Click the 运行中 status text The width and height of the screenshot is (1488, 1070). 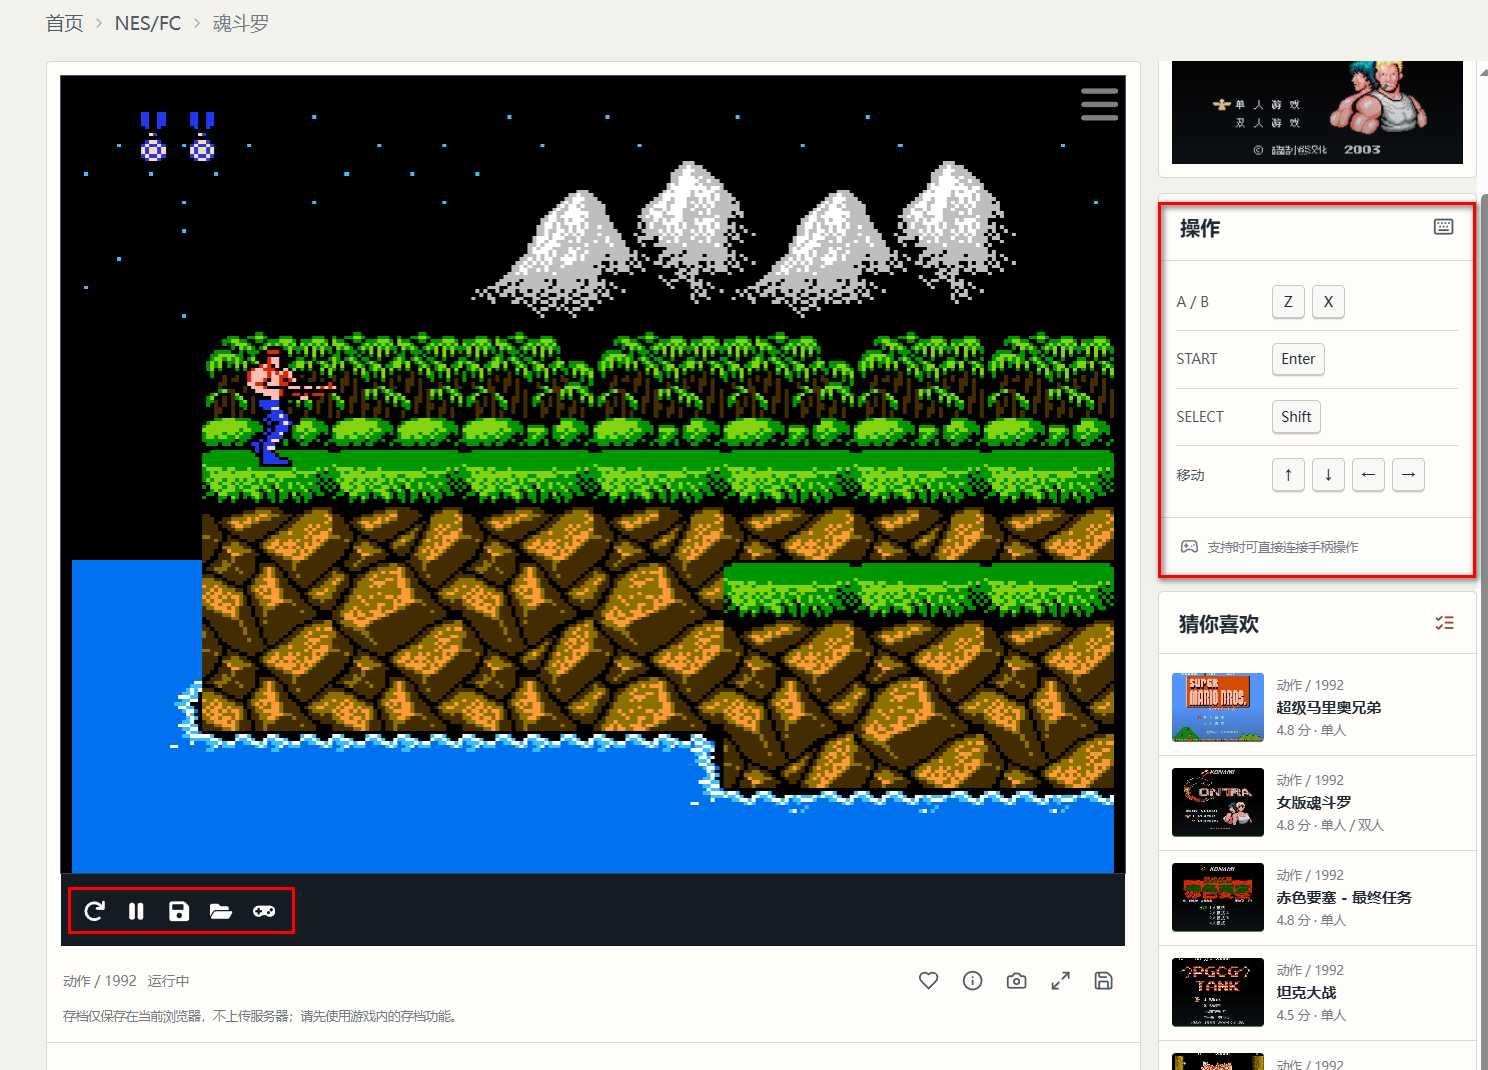tap(169, 981)
